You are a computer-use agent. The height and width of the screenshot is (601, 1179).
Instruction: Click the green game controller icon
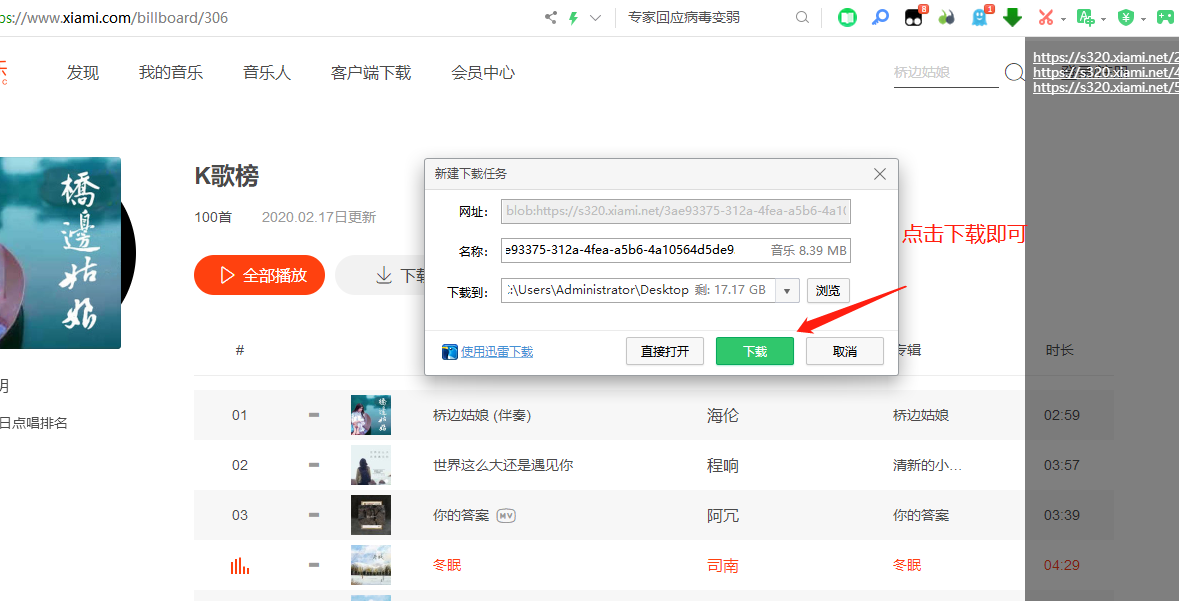[1165, 17]
